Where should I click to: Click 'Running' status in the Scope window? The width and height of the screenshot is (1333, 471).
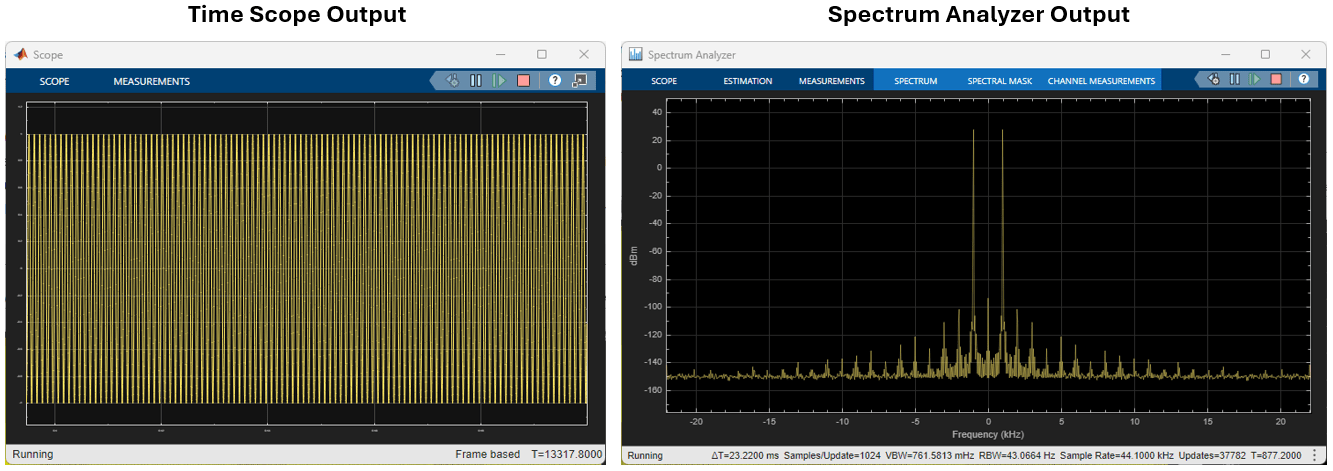[x=32, y=454]
